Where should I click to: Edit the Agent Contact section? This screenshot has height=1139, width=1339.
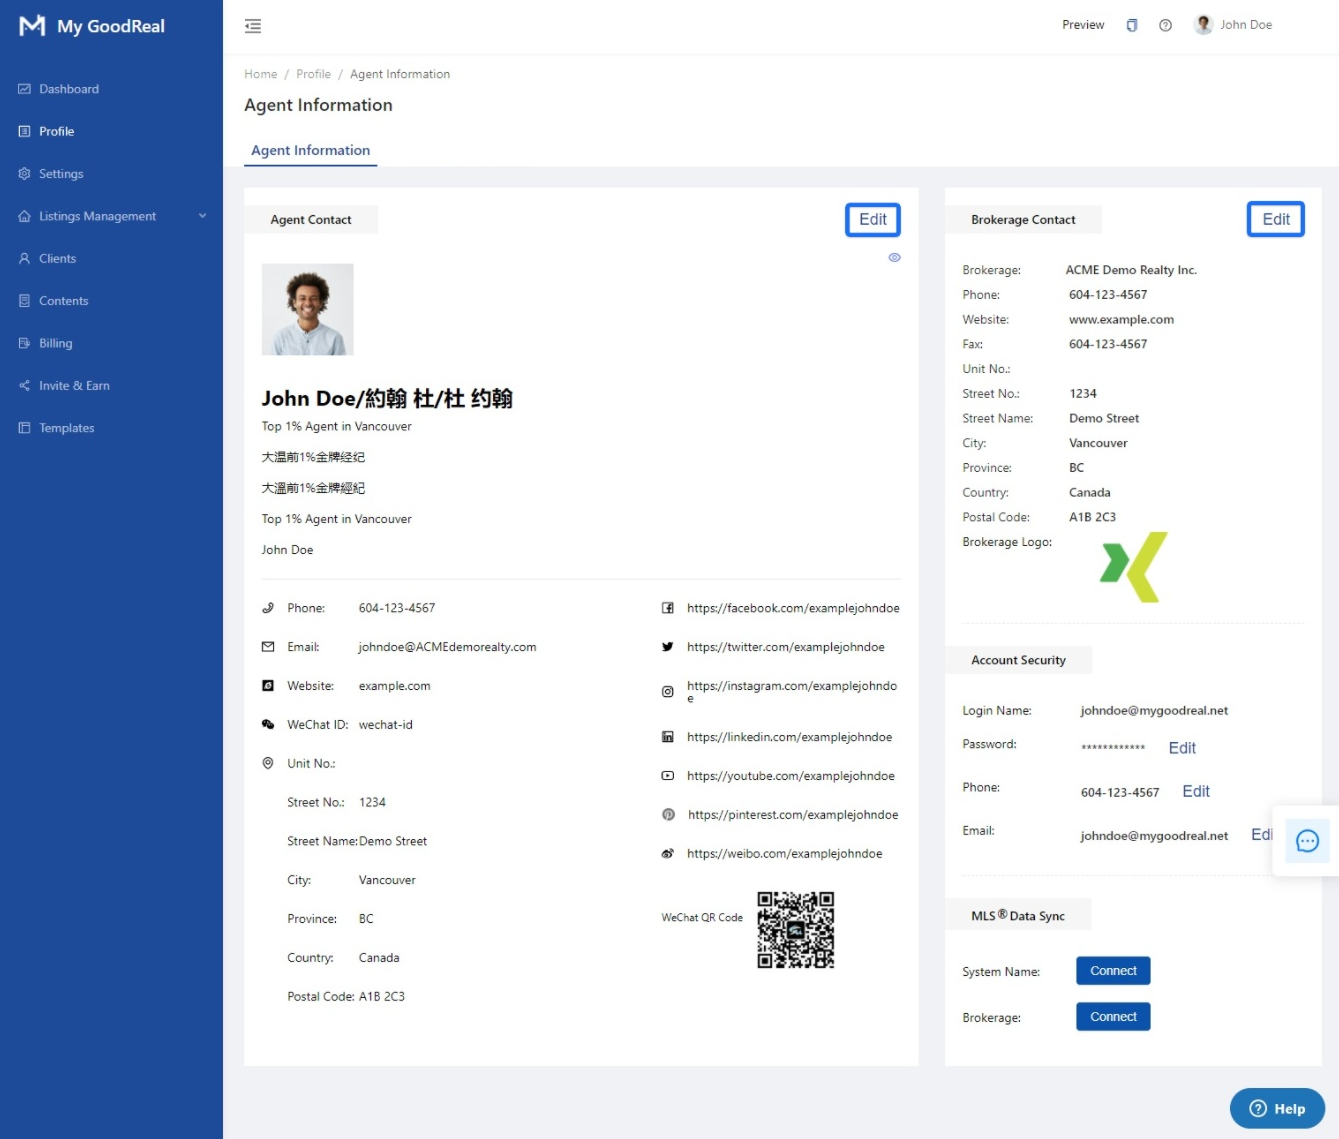coord(872,220)
